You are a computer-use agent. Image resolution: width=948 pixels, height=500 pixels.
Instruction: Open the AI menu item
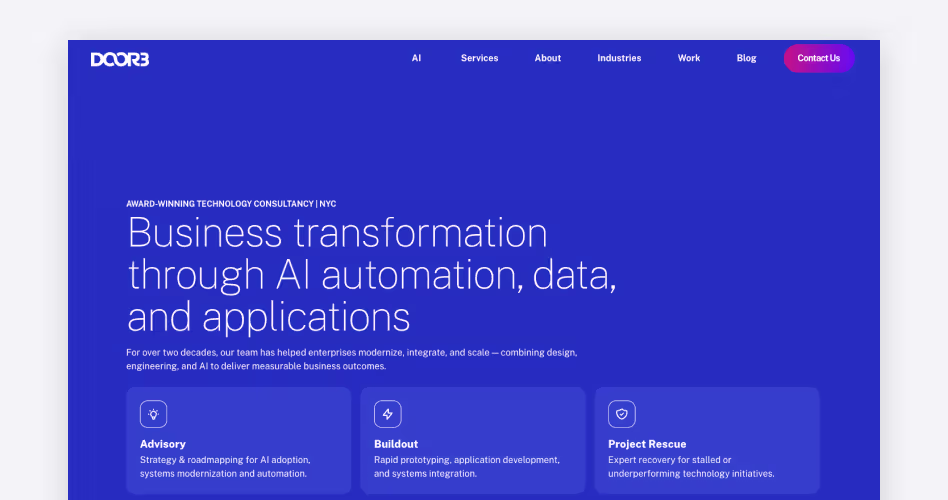click(x=417, y=58)
